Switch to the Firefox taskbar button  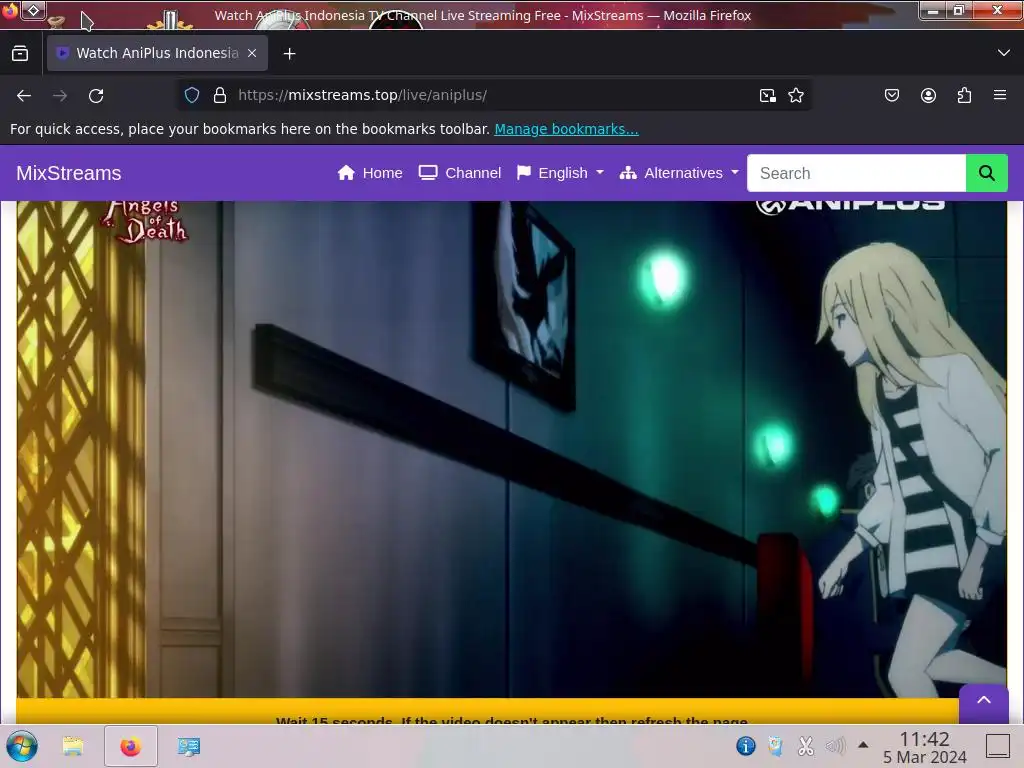click(x=131, y=746)
